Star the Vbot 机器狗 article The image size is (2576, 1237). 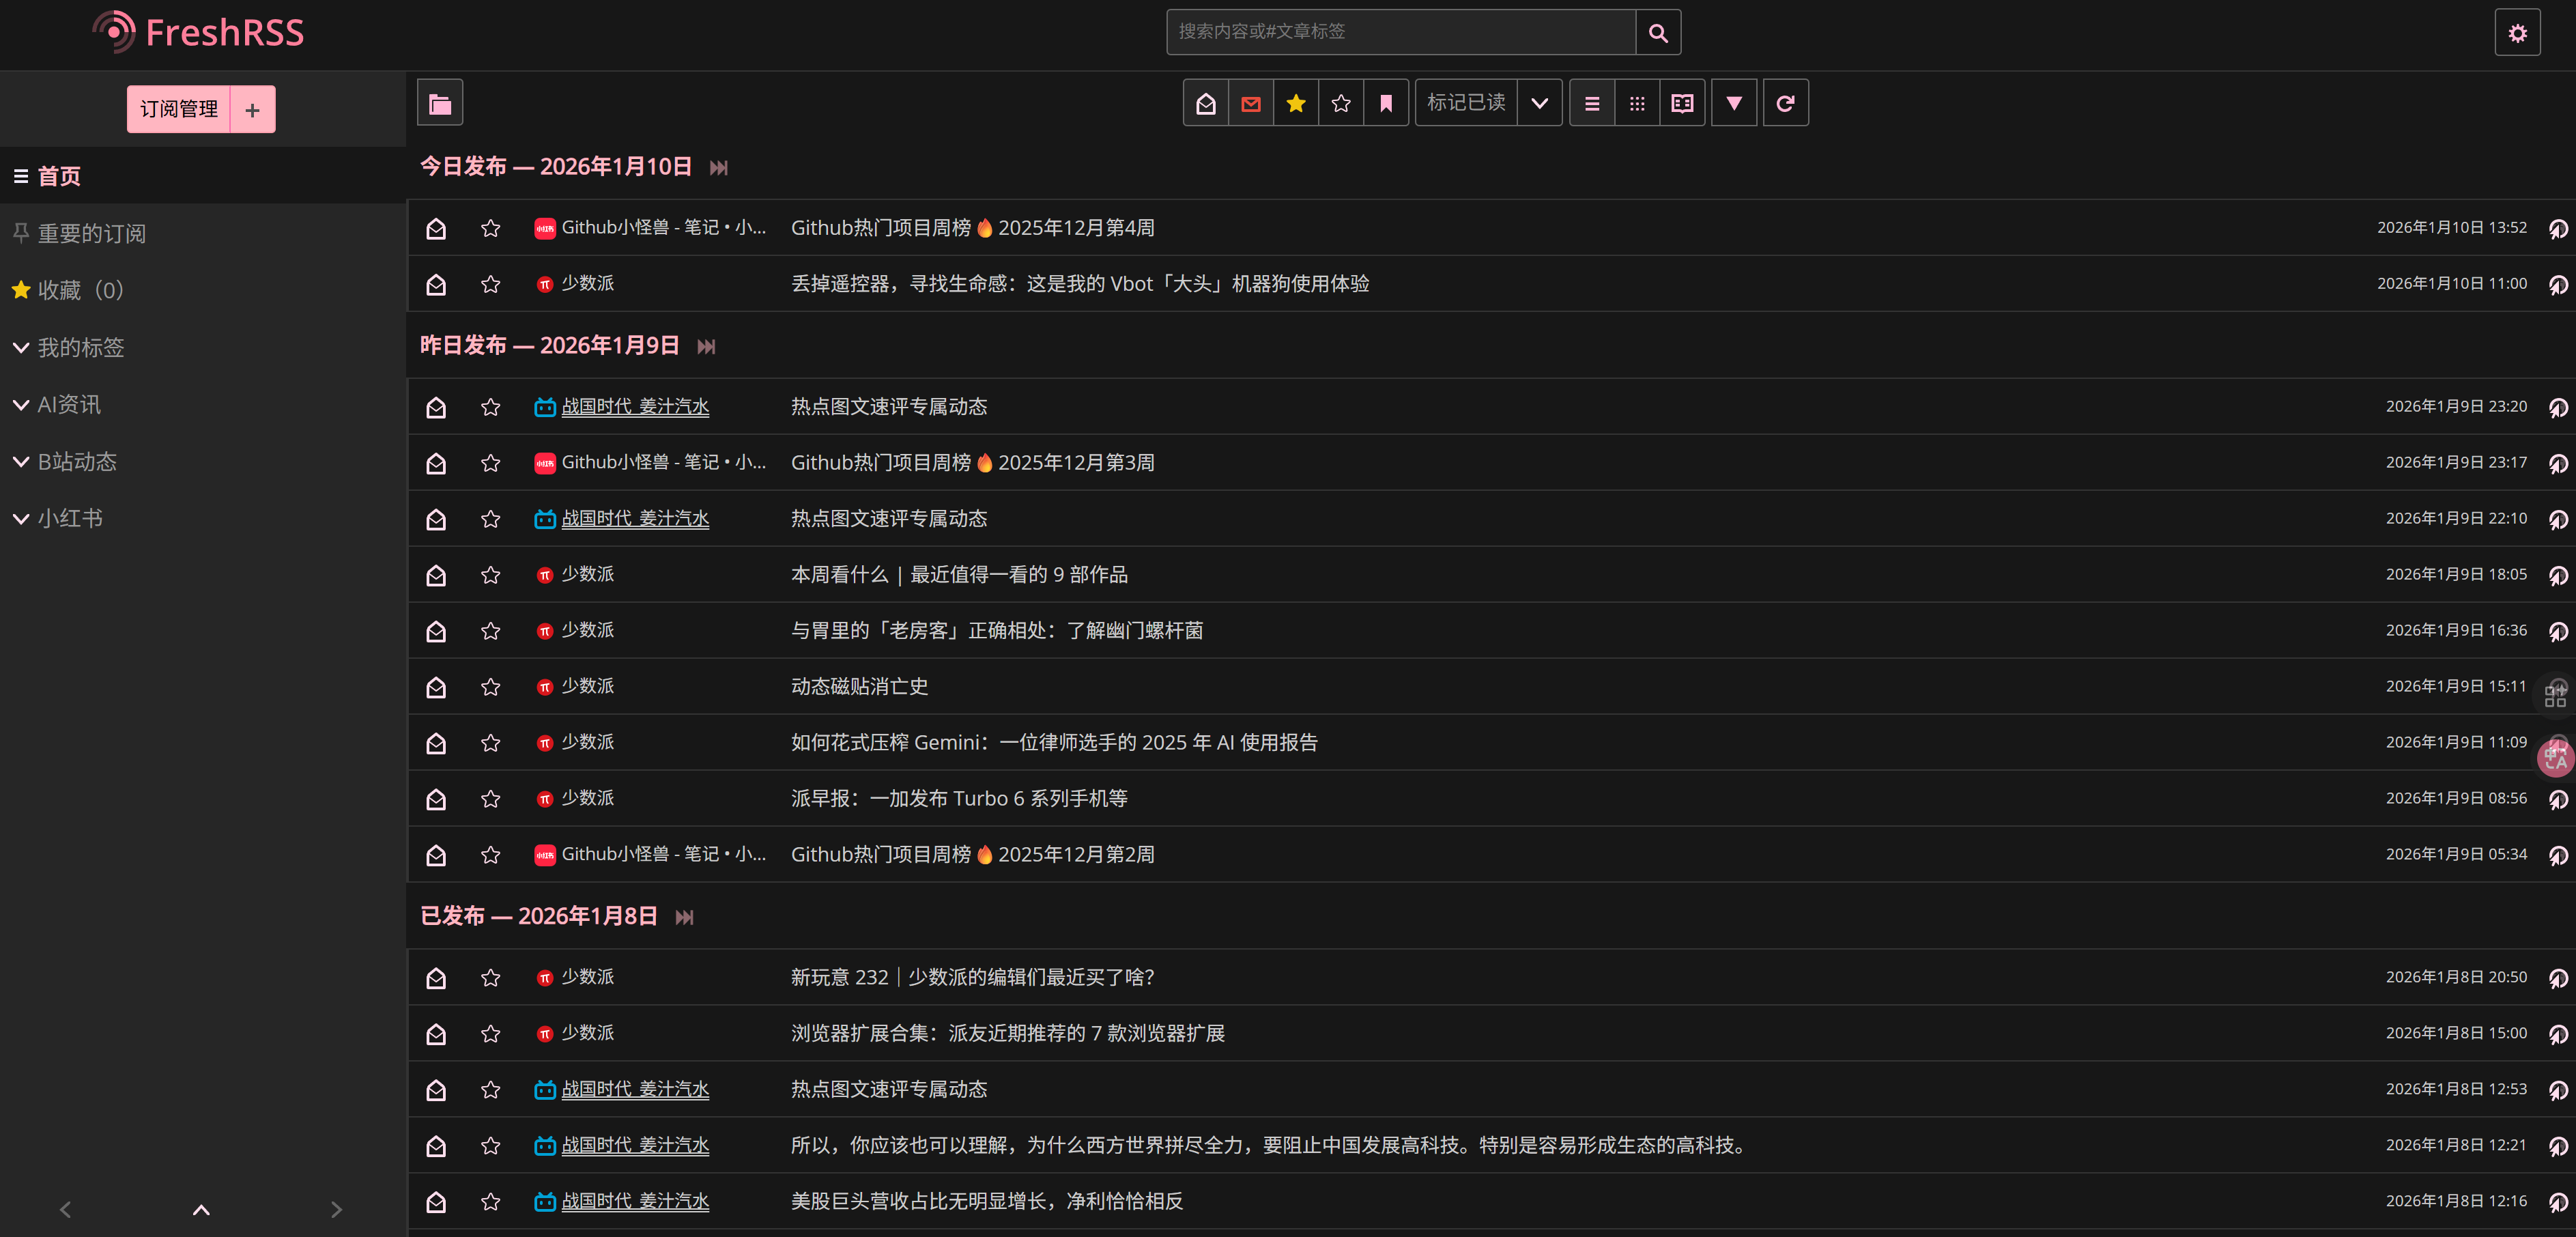[x=490, y=284]
